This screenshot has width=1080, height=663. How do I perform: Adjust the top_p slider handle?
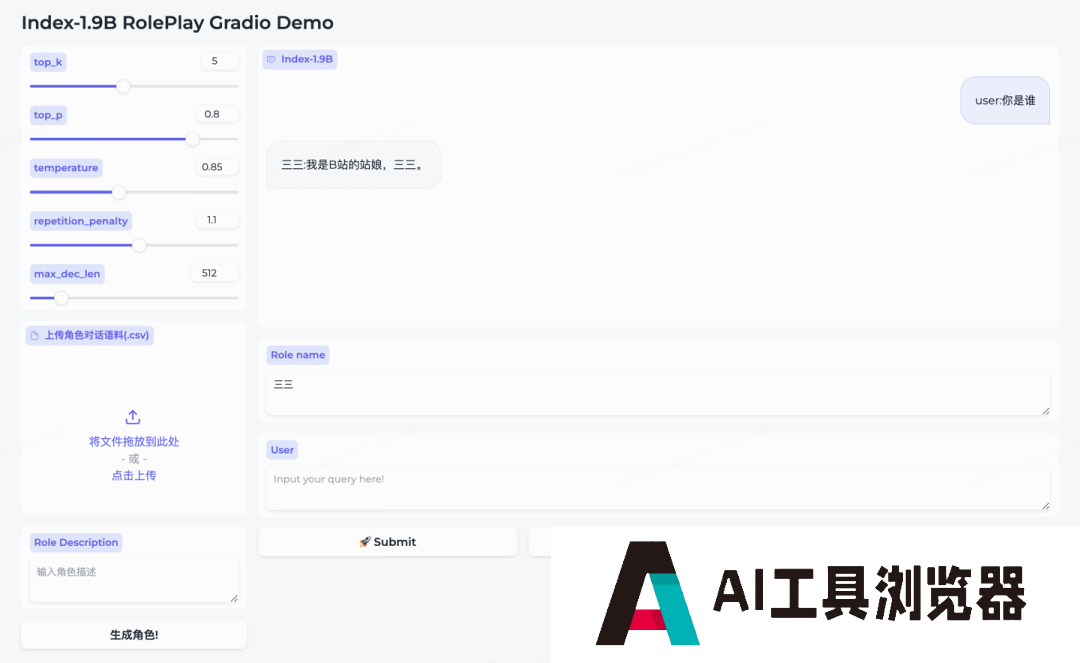192,139
